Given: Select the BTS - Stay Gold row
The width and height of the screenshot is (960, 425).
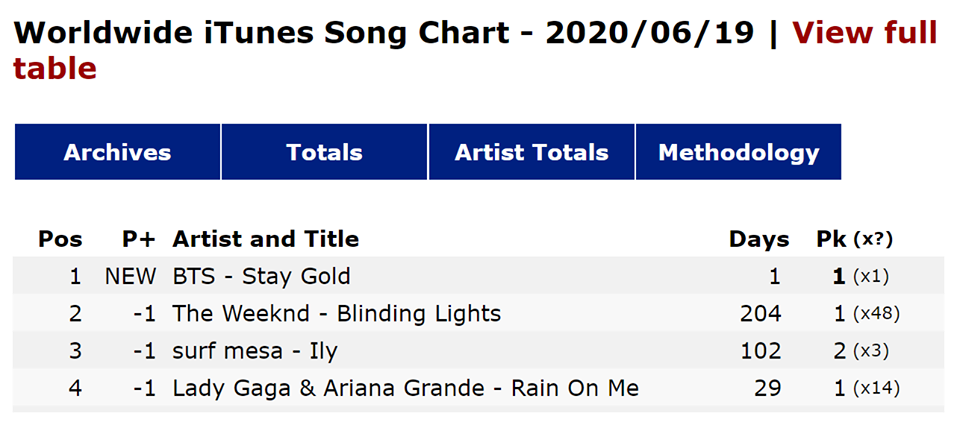Looking at the screenshot, I should (262, 276).
